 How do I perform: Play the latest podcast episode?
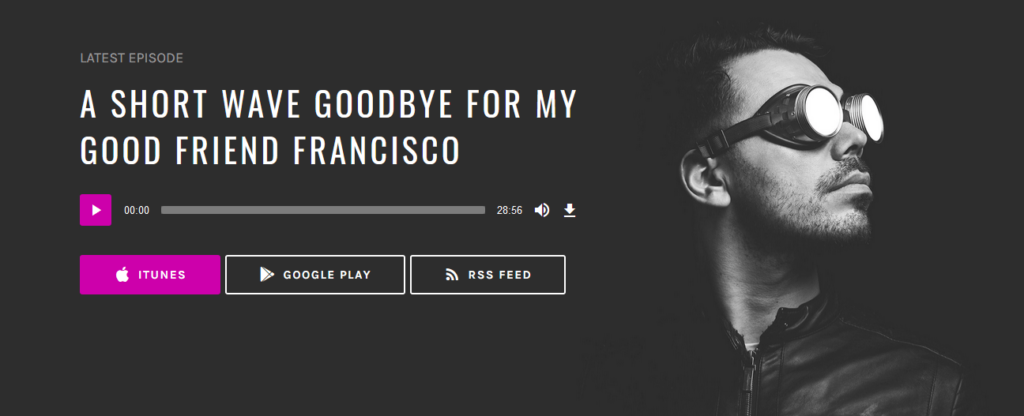click(95, 210)
